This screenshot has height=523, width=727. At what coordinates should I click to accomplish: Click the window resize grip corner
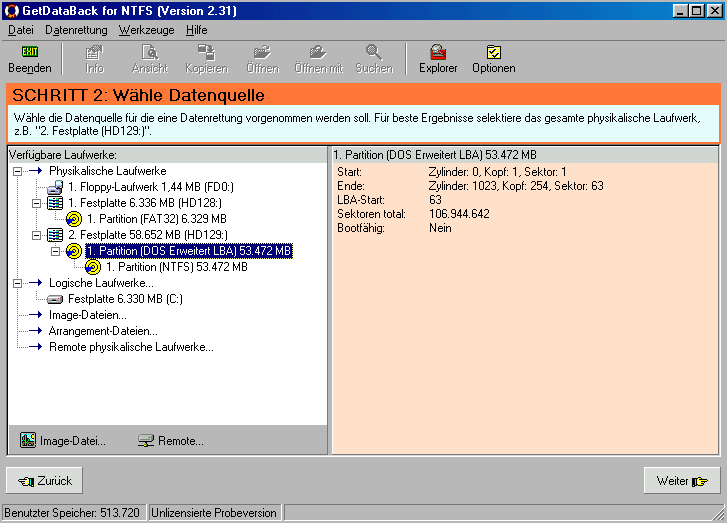click(x=719, y=514)
